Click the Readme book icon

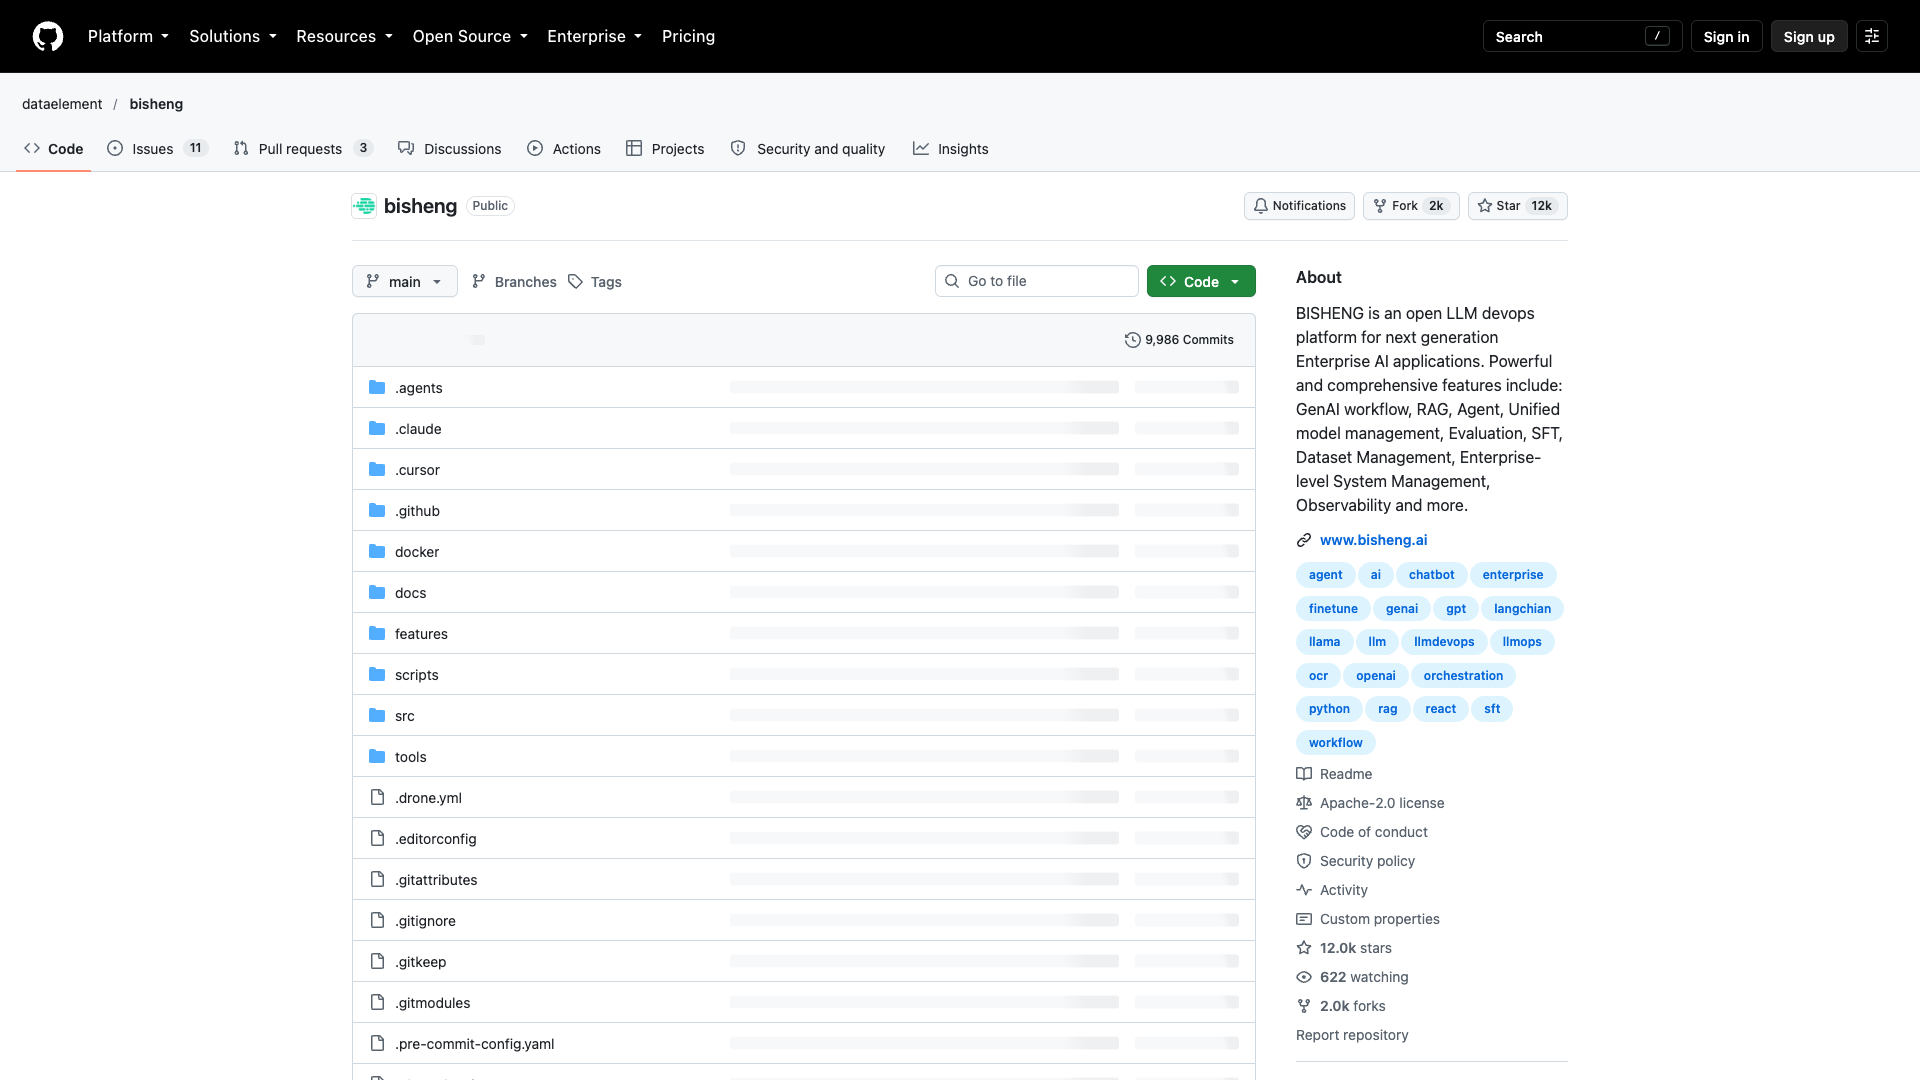click(1304, 774)
